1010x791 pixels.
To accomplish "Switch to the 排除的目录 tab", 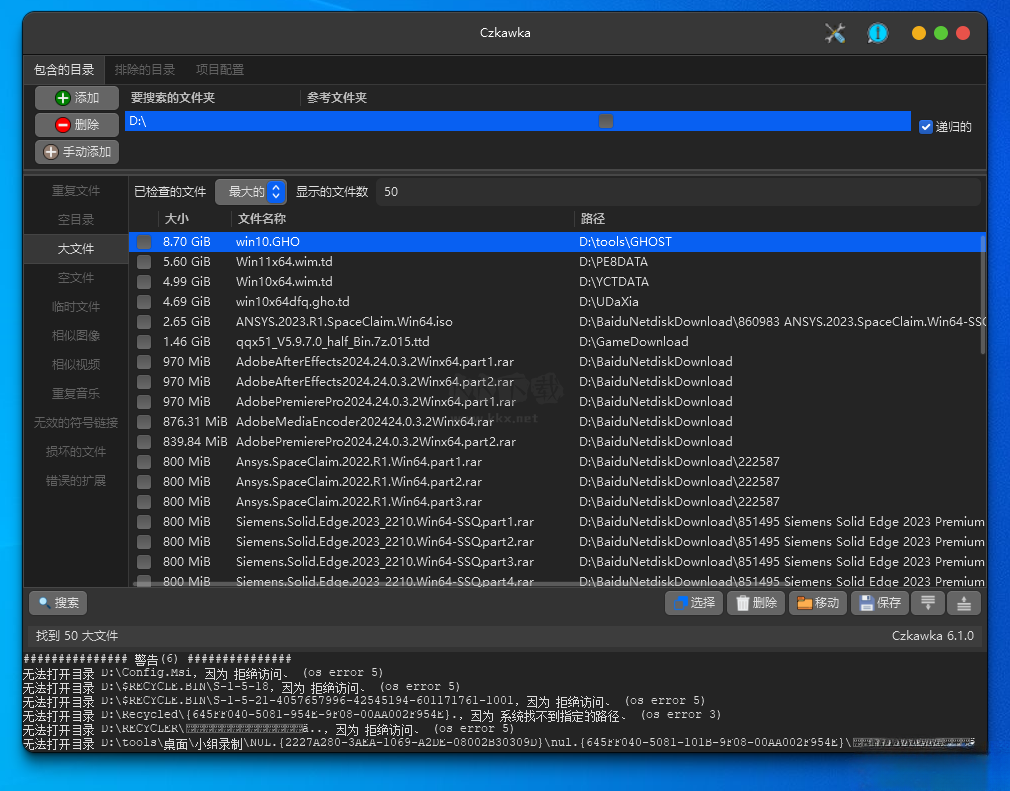I will point(145,70).
